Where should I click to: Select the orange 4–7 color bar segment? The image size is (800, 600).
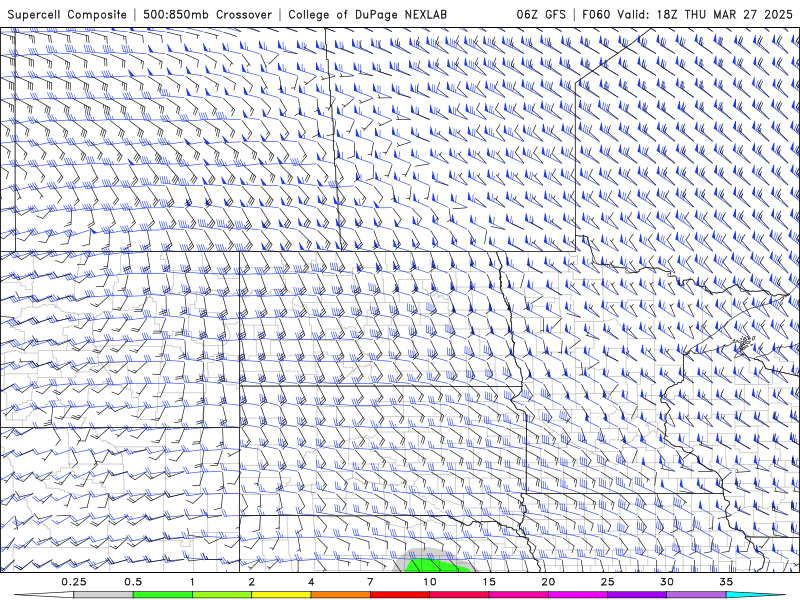point(340,595)
